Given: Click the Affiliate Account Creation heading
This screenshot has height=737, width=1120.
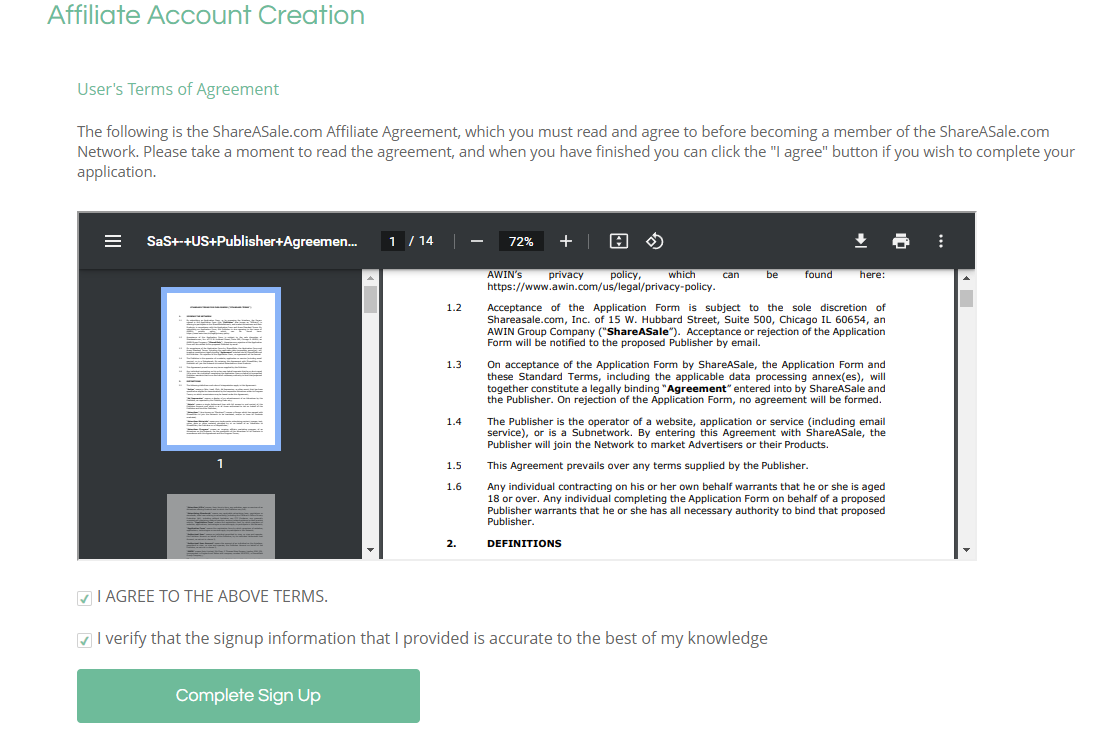Looking at the screenshot, I should (x=206, y=15).
